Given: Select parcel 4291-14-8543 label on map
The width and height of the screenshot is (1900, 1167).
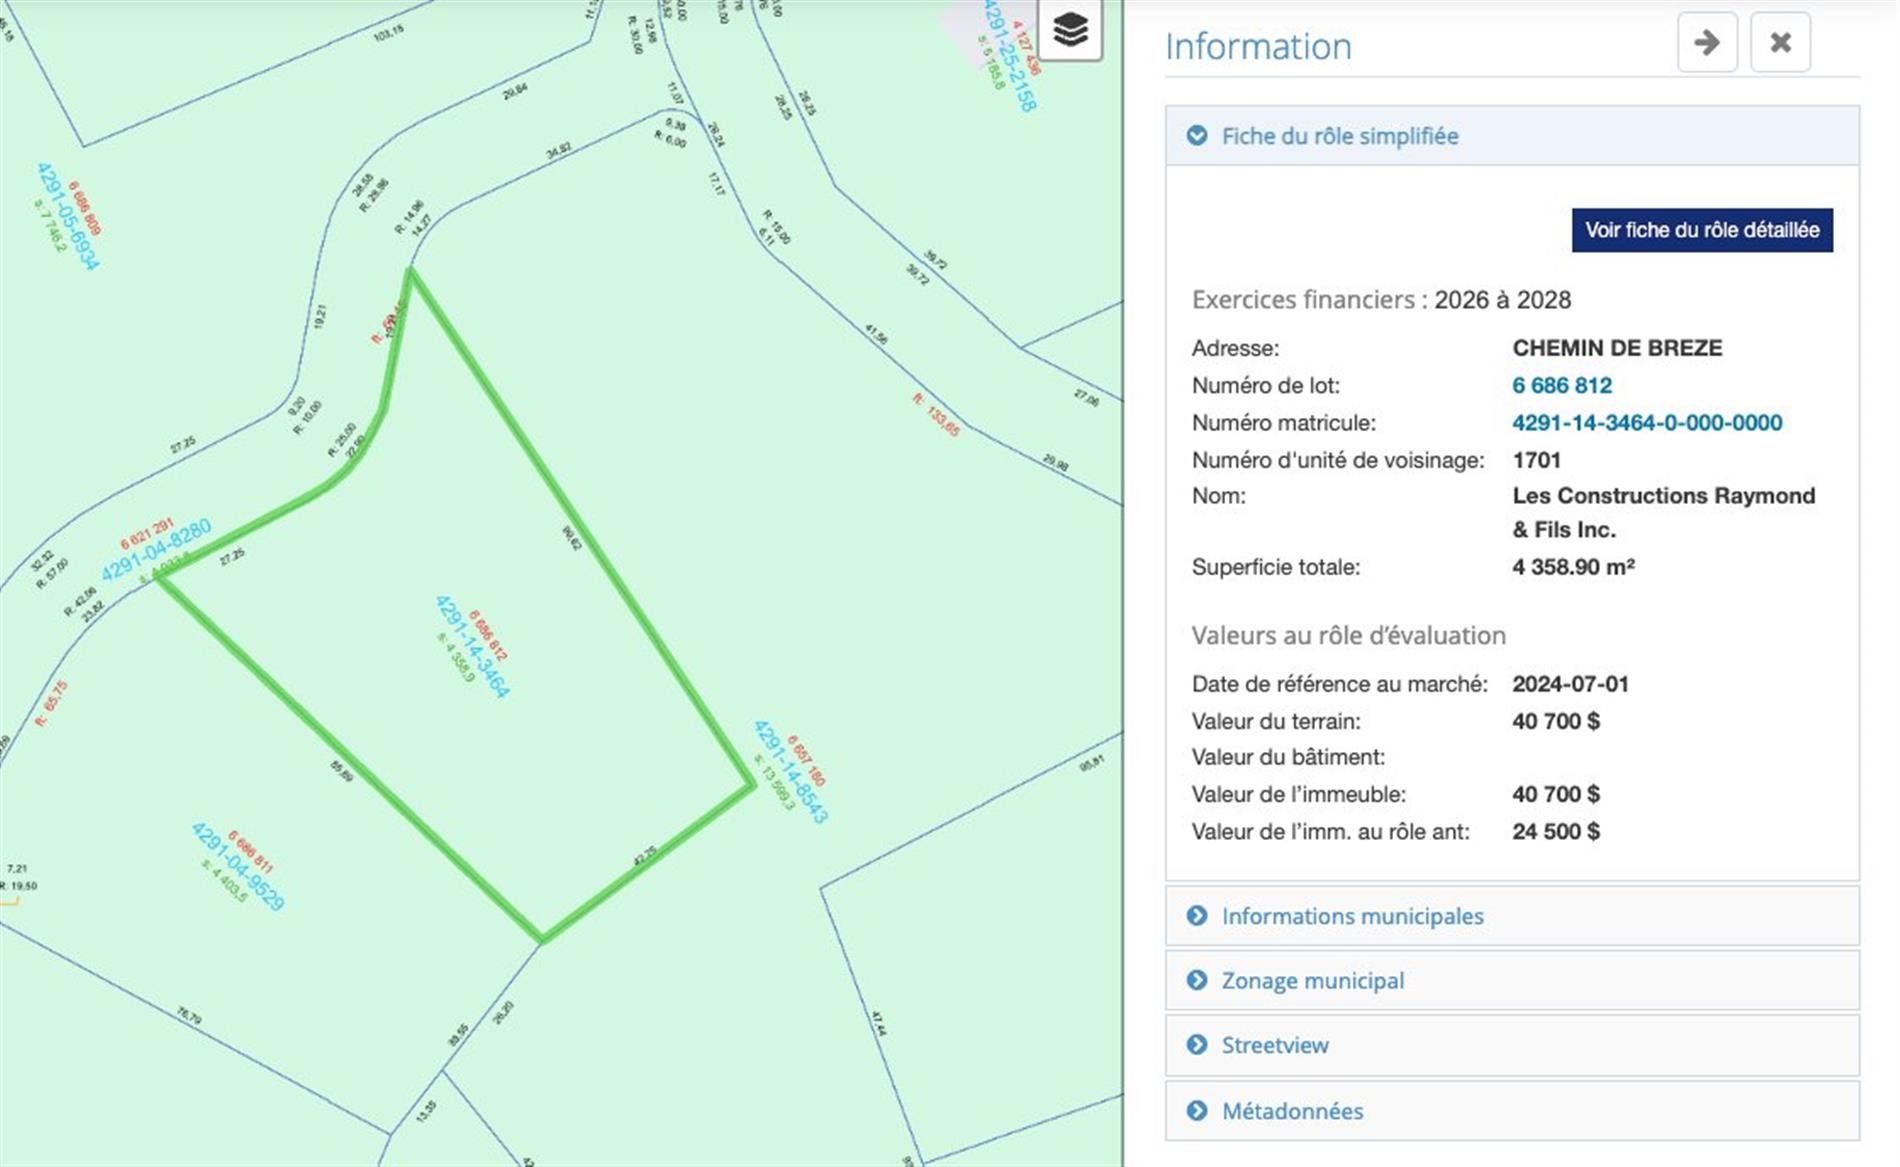Looking at the screenshot, I should [x=790, y=772].
